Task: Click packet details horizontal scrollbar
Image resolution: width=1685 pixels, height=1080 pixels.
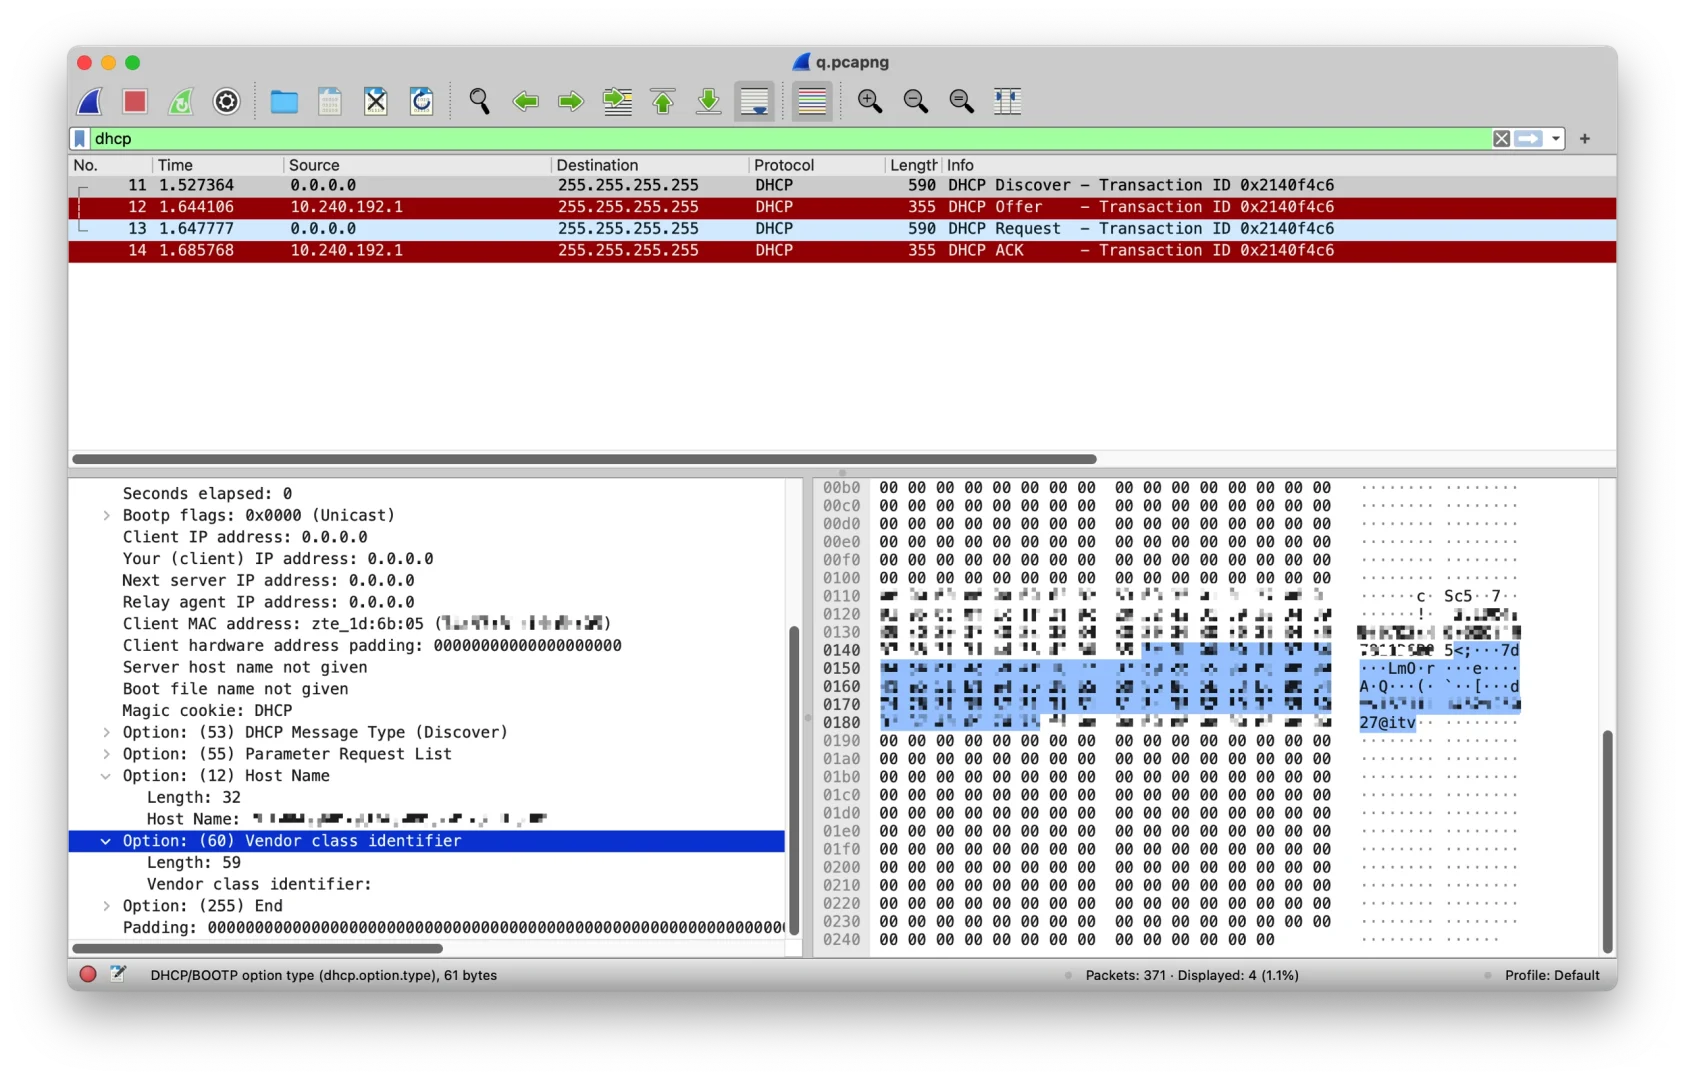Action: (257, 948)
